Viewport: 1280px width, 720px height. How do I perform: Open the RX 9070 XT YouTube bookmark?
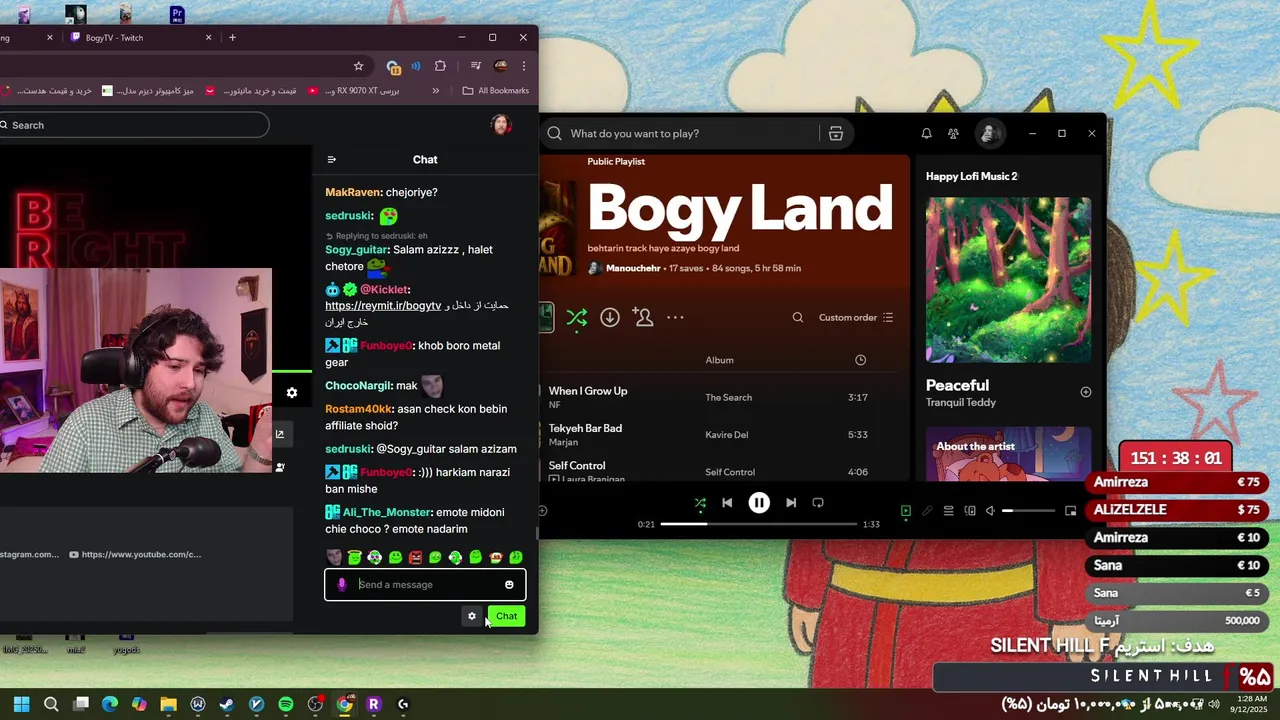354,91
